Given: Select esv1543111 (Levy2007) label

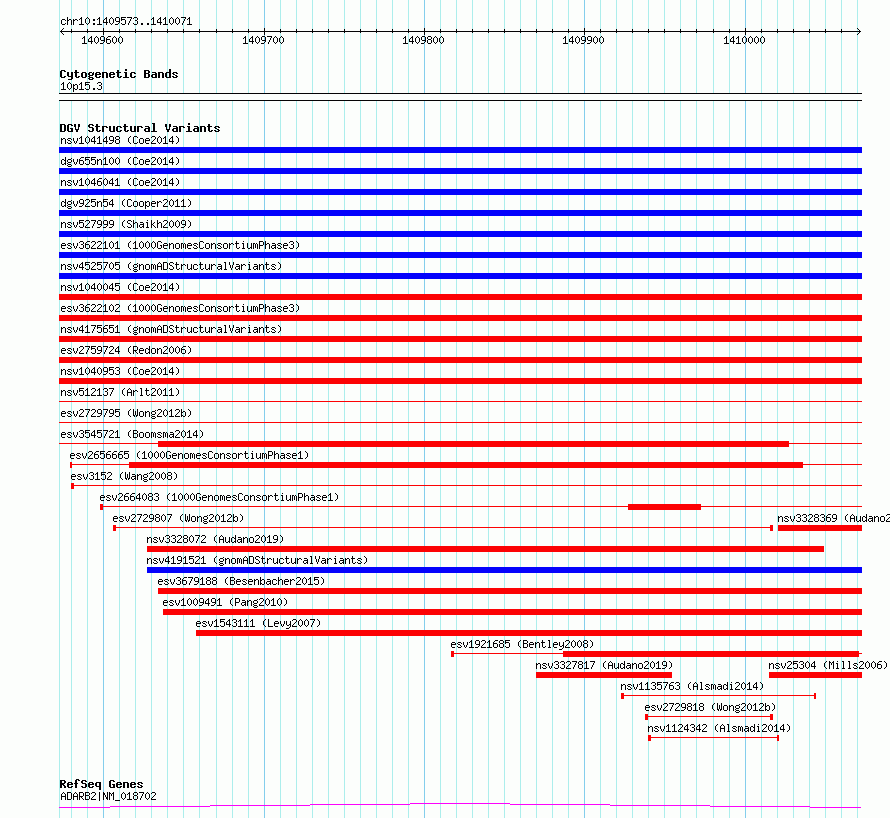Looking at the screenshot, I should (258, 623).
